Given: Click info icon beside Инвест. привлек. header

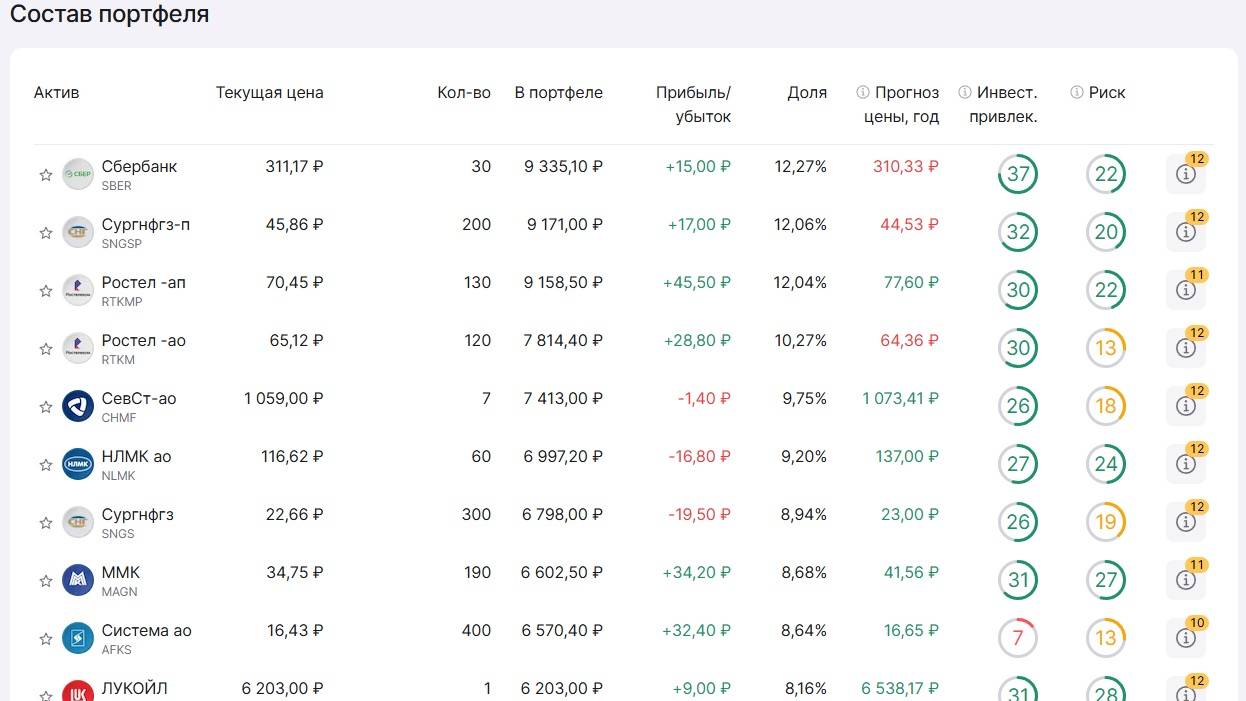Looking at the screenshot, I should (x=965, y=93).
